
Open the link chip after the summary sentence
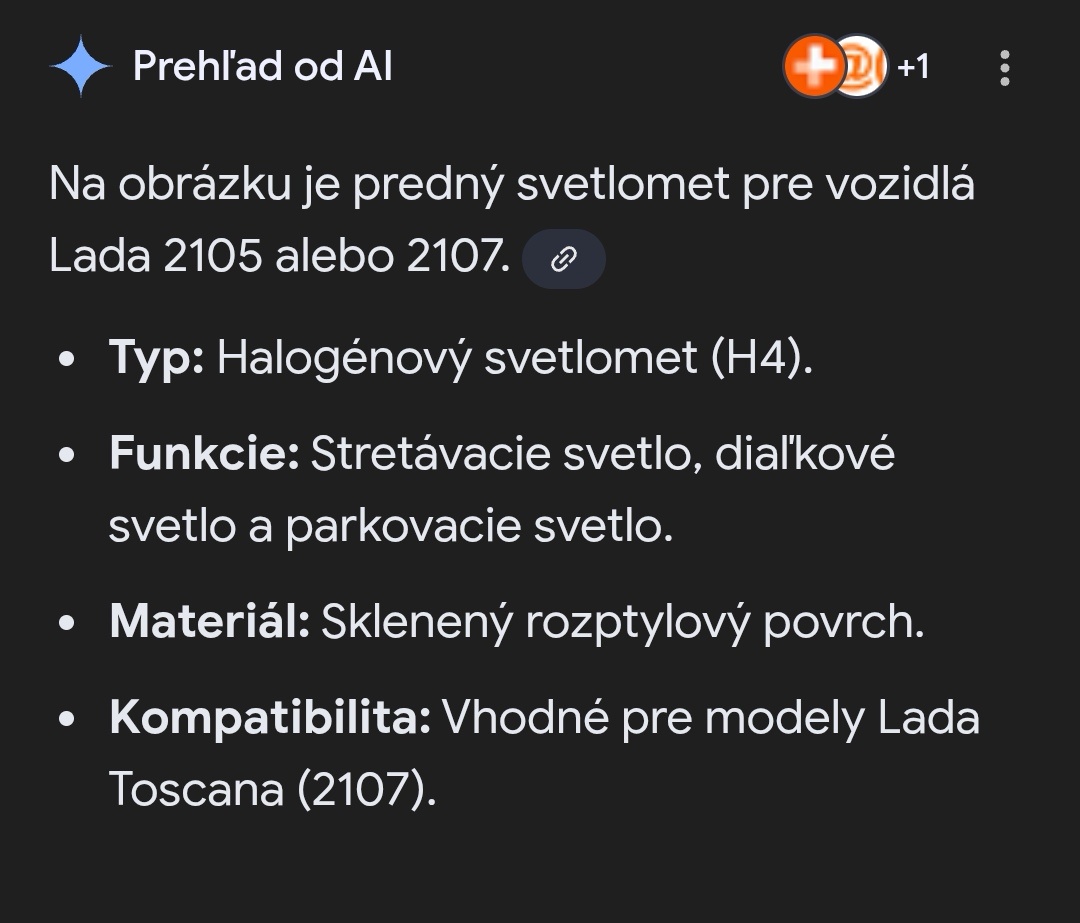(563, 259)
